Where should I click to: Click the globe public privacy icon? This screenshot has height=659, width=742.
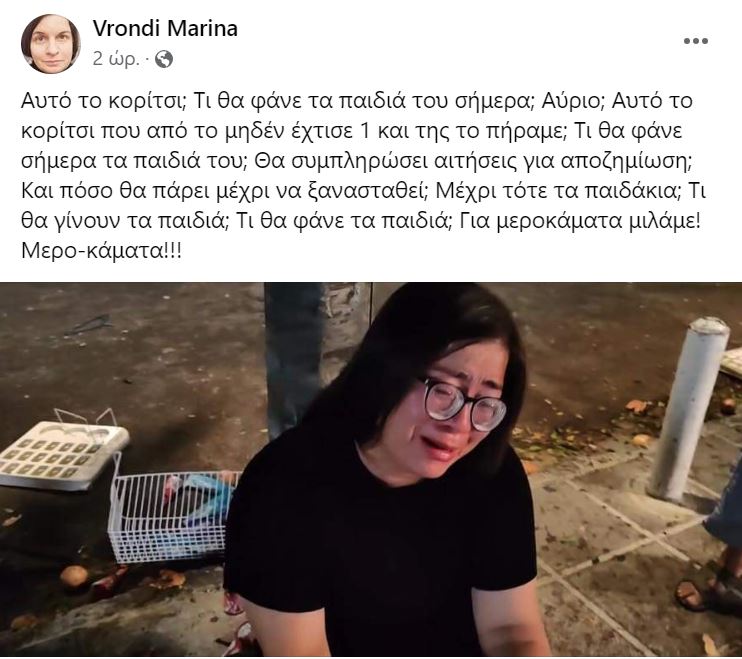[164, 59]
